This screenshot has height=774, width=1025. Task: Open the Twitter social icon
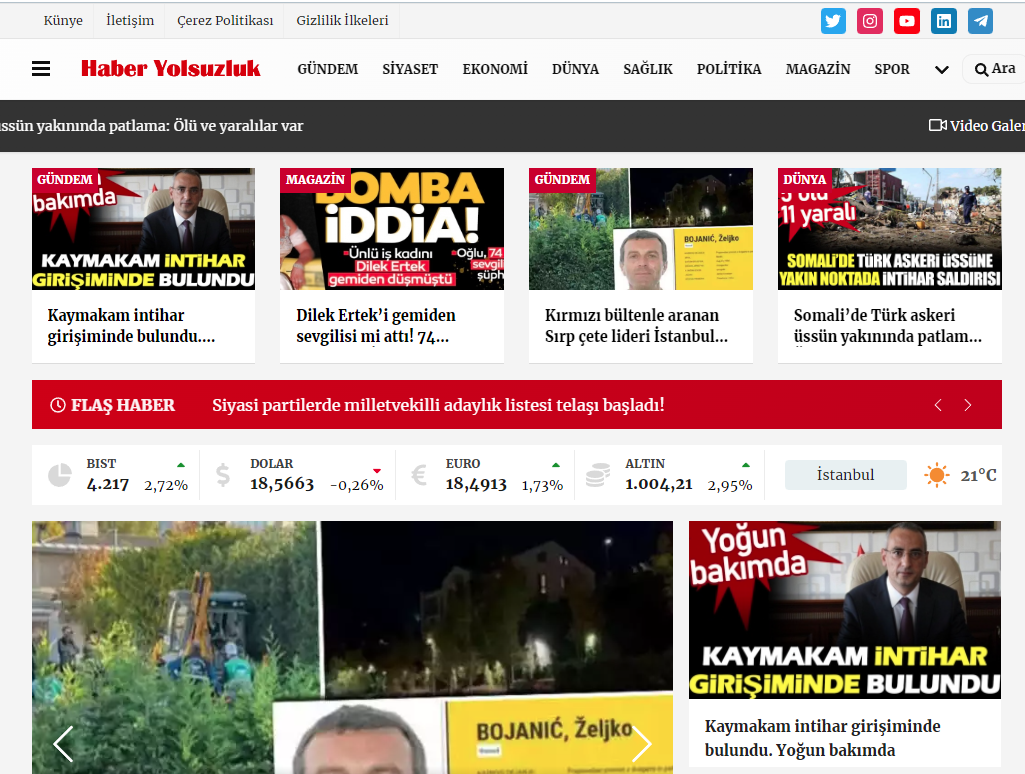click(x=833, y=21)
